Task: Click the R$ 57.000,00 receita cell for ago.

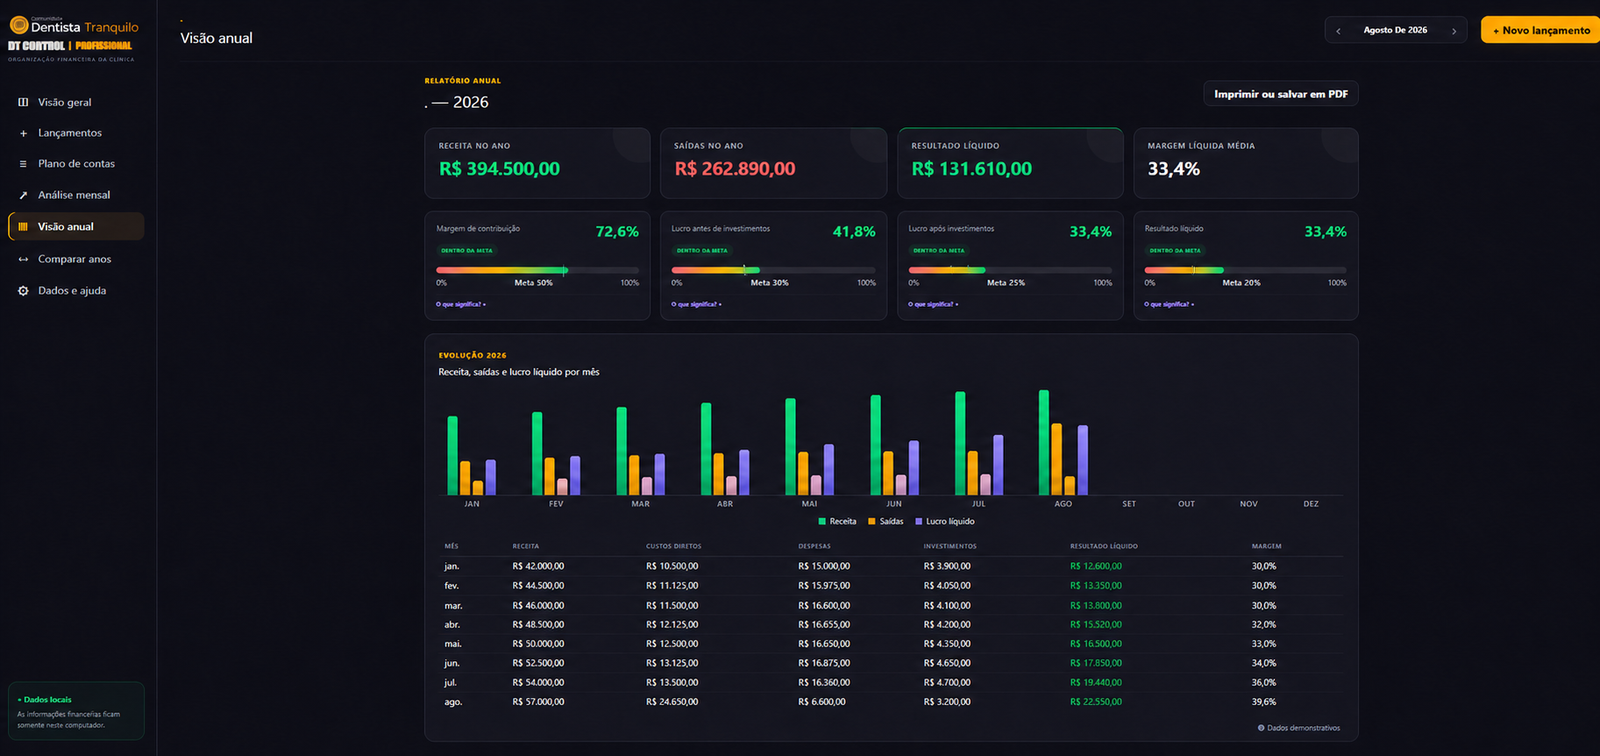Action: (538, 702)
